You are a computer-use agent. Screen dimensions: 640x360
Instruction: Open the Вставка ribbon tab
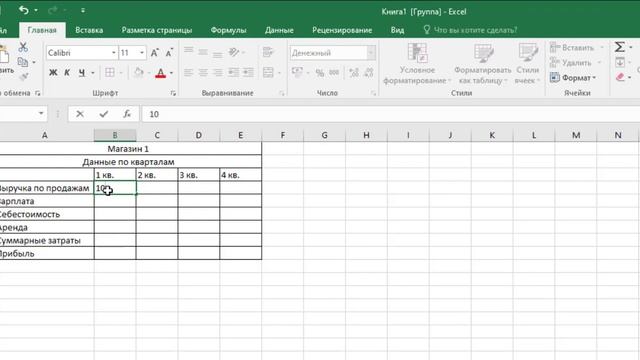coord(89,30)
